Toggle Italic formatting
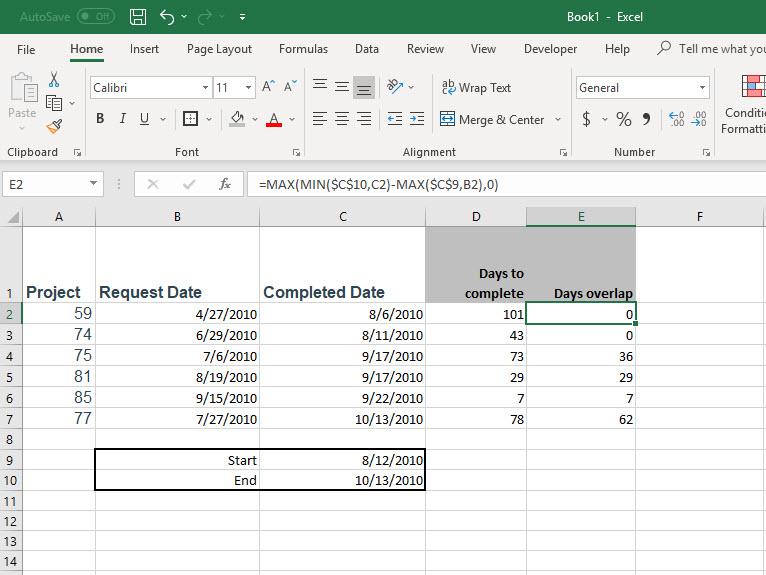 tap(123, 119)
